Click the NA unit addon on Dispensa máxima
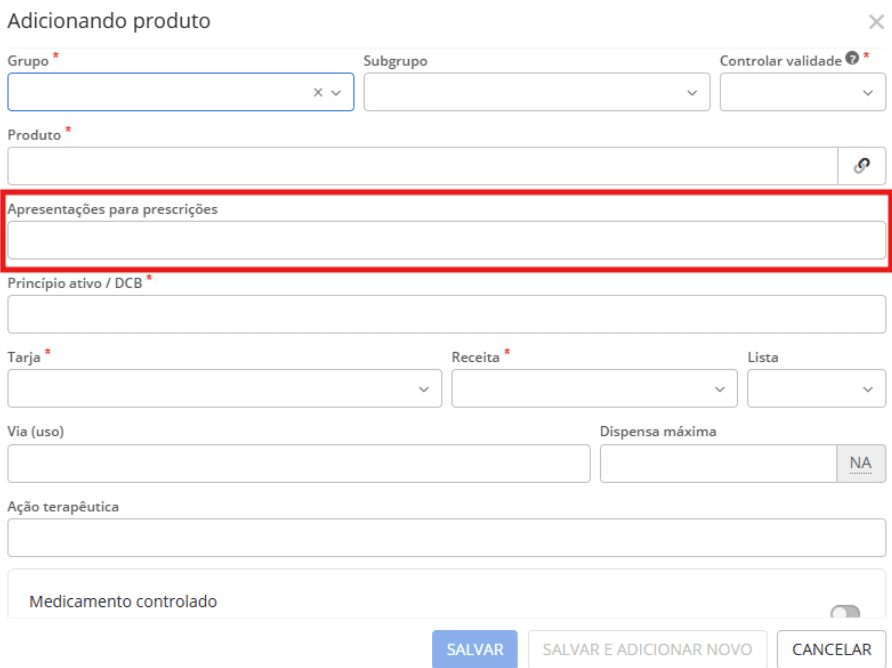 click(860, 463)
